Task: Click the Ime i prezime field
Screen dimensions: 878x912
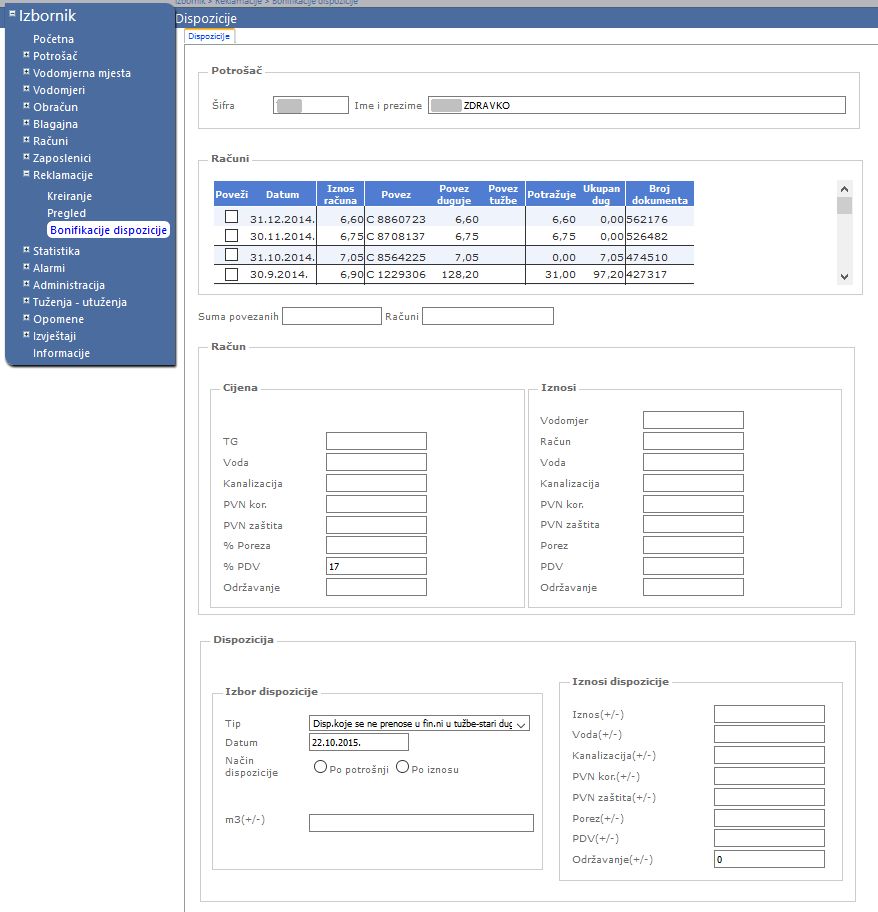Action: [637, 105]
